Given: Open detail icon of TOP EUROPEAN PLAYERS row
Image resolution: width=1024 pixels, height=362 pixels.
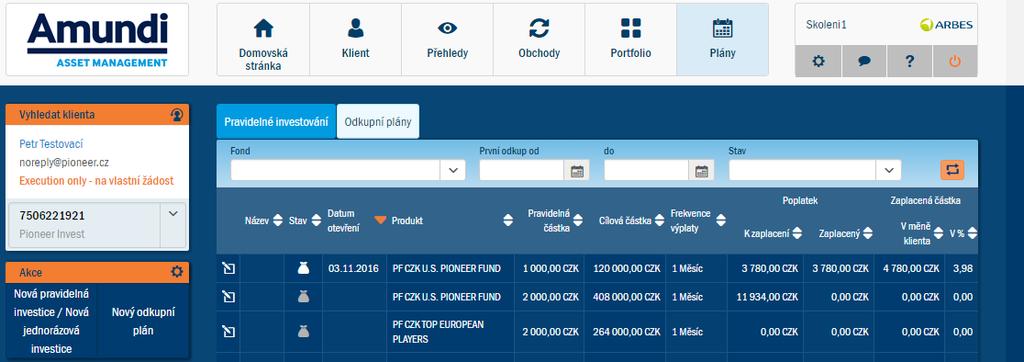Looking at the screenshot, I should pos(228,332).
